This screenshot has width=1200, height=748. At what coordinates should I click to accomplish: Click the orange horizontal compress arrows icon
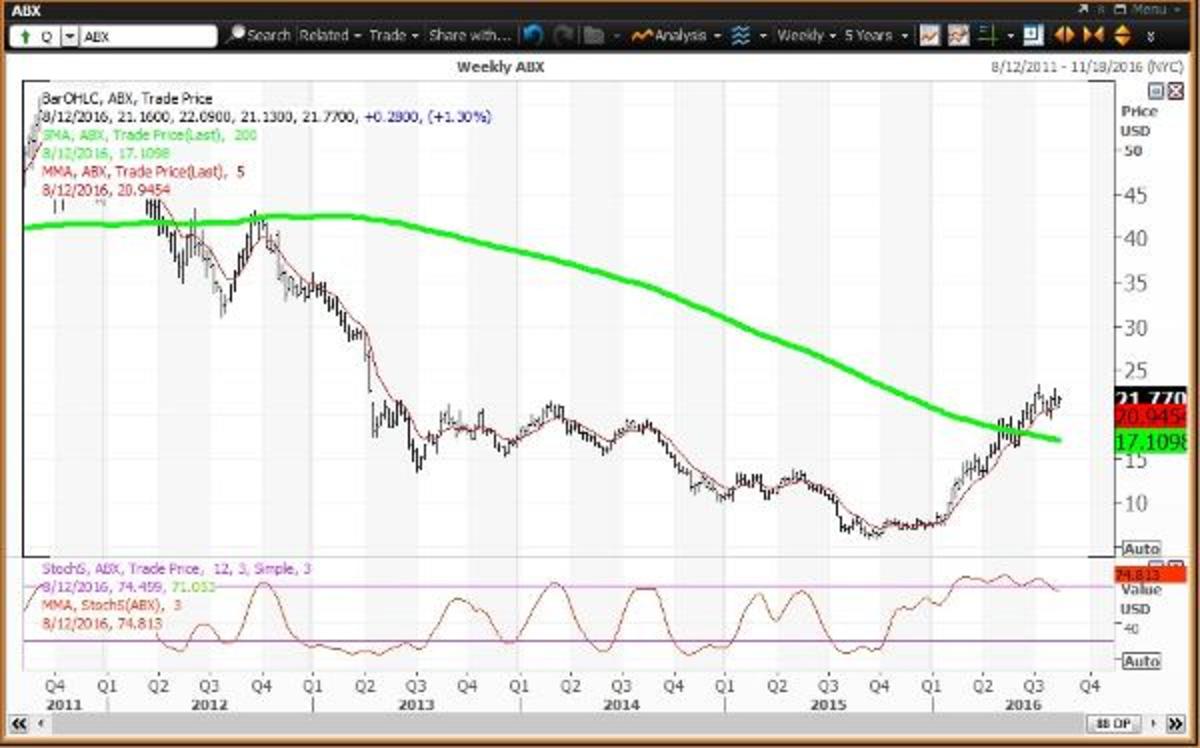pyautogui.click(x=1092, y=35)
